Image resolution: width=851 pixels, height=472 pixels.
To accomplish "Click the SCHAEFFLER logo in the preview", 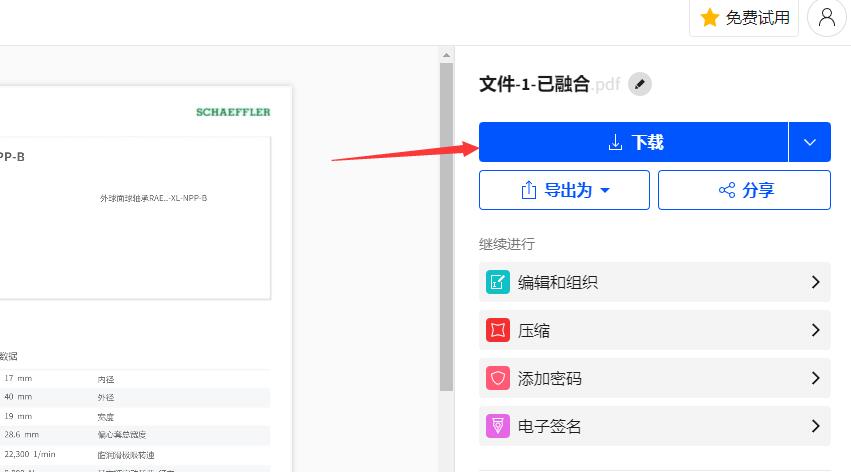I will 233,112.
